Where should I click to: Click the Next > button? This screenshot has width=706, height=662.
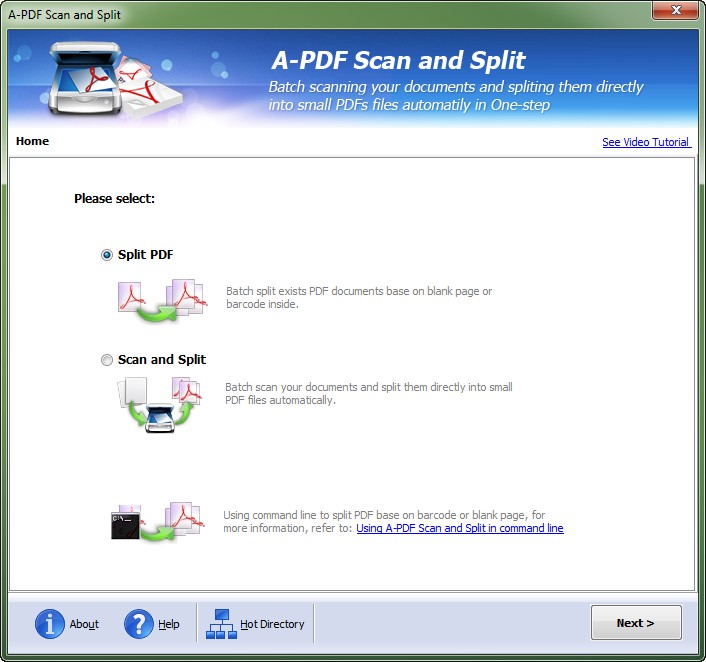tap(636, 623)
